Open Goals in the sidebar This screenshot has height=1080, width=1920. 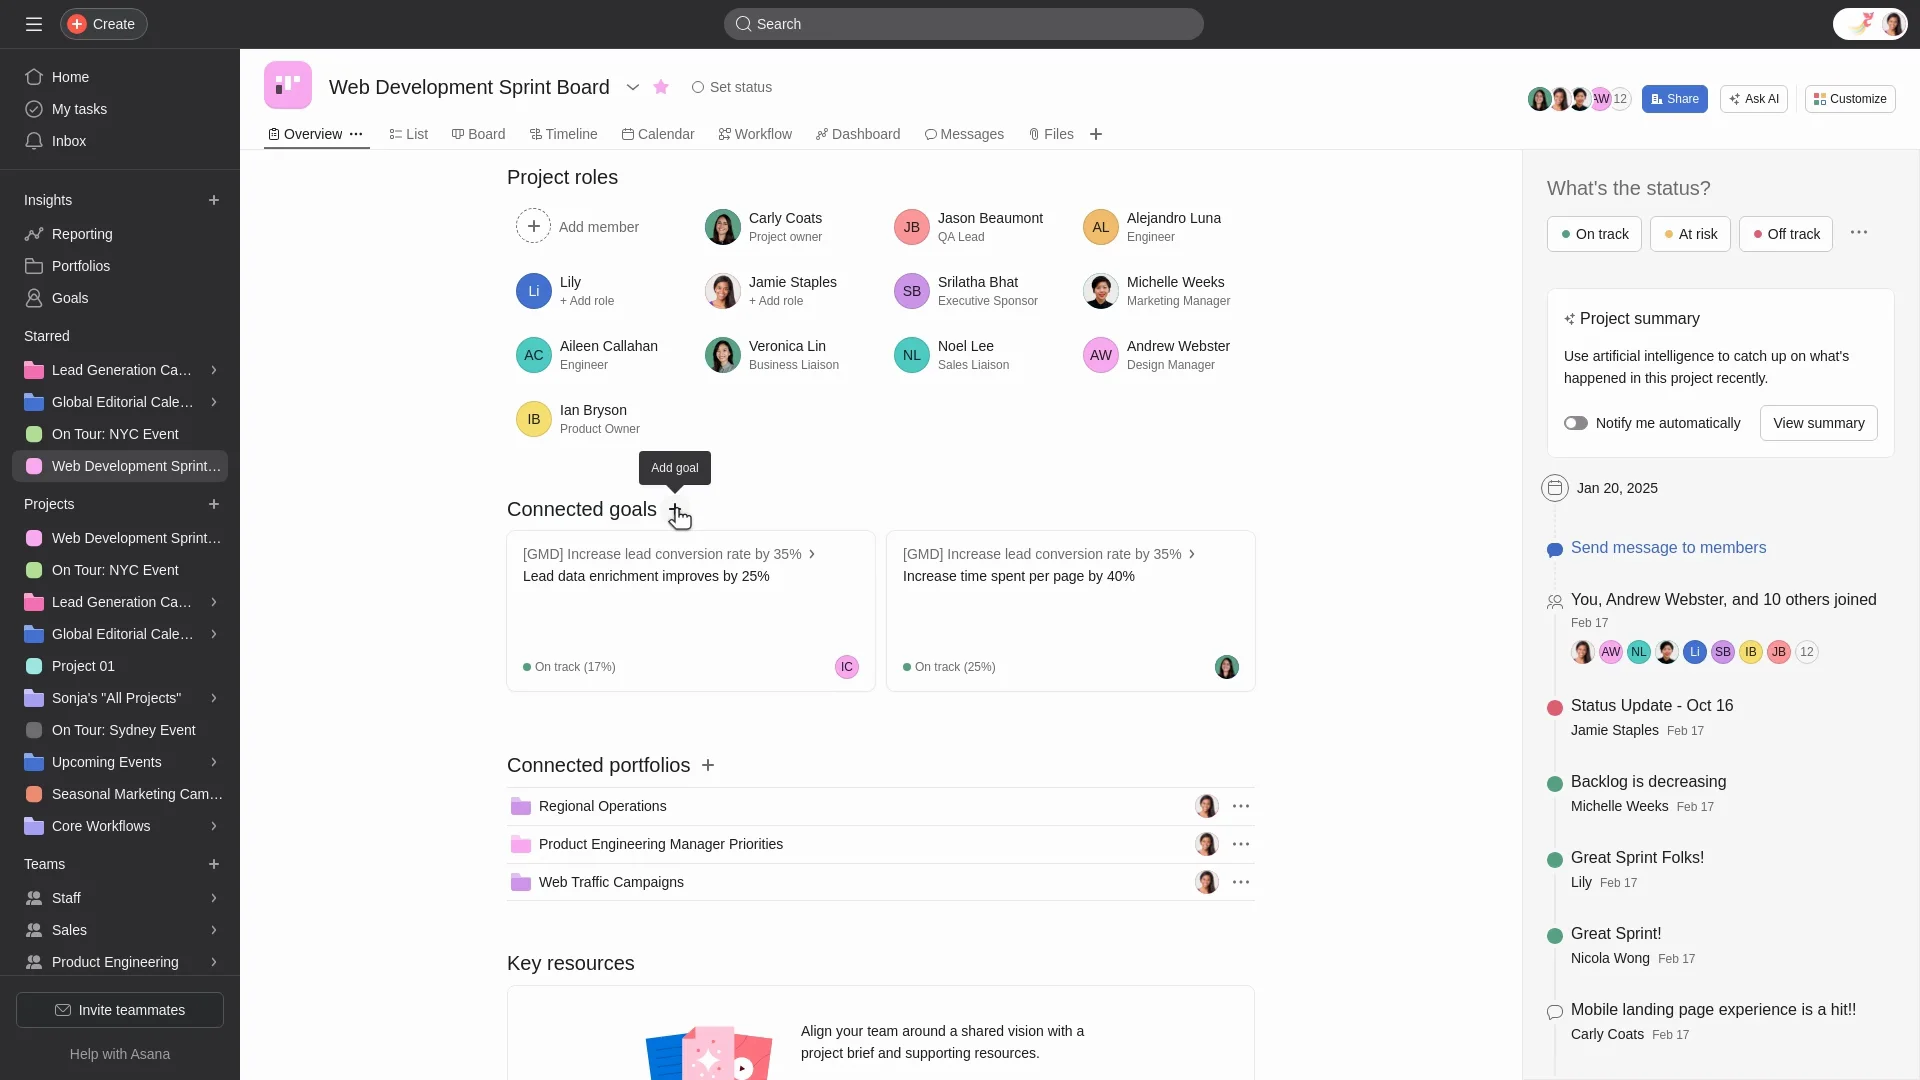(68, 297)
